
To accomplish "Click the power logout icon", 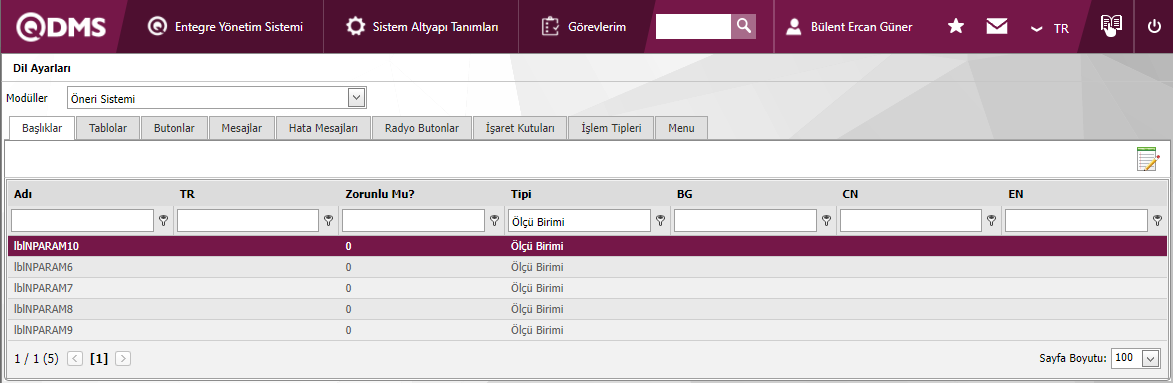I will [x=1154, y=27].
